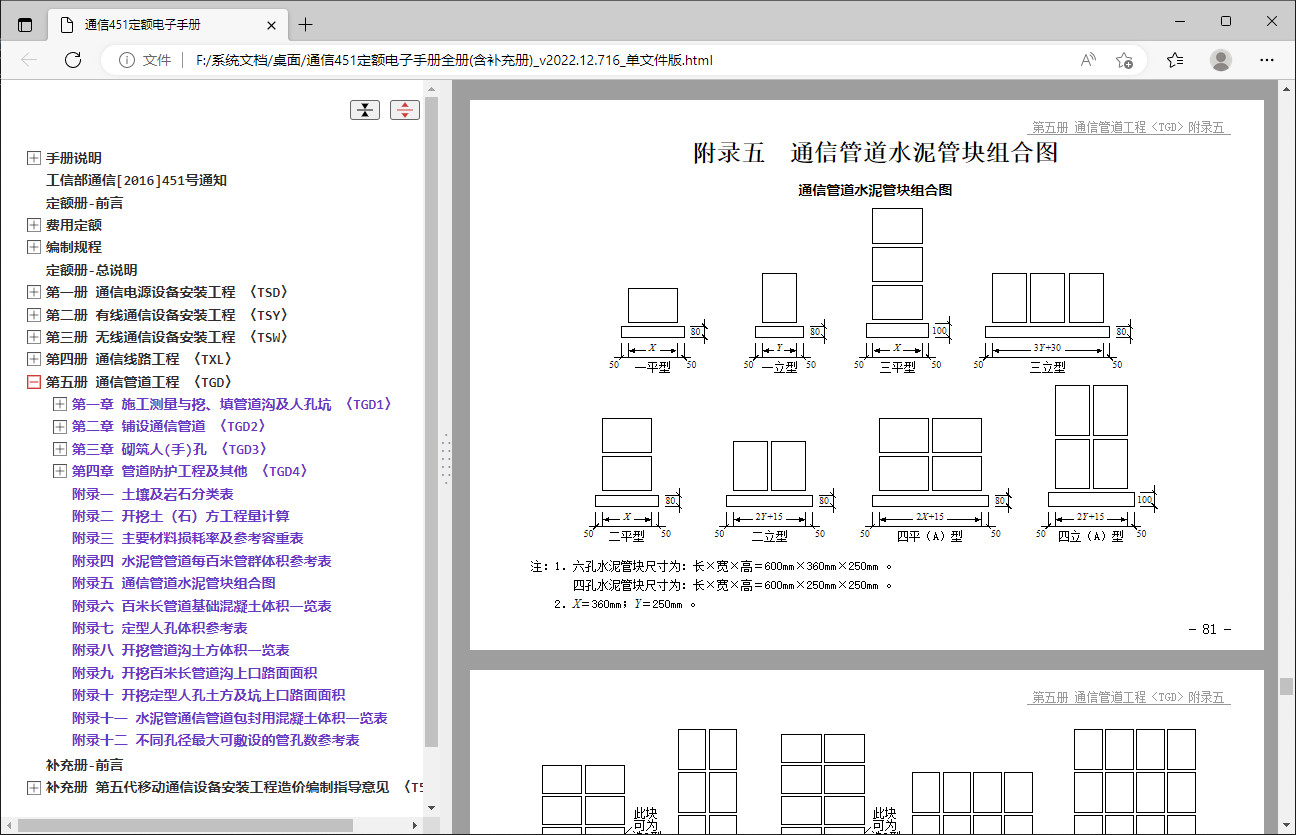Expand 补充册 第五代移动通信设备 node
This screenshot has width=1296, height=835.
click(34, 788)
